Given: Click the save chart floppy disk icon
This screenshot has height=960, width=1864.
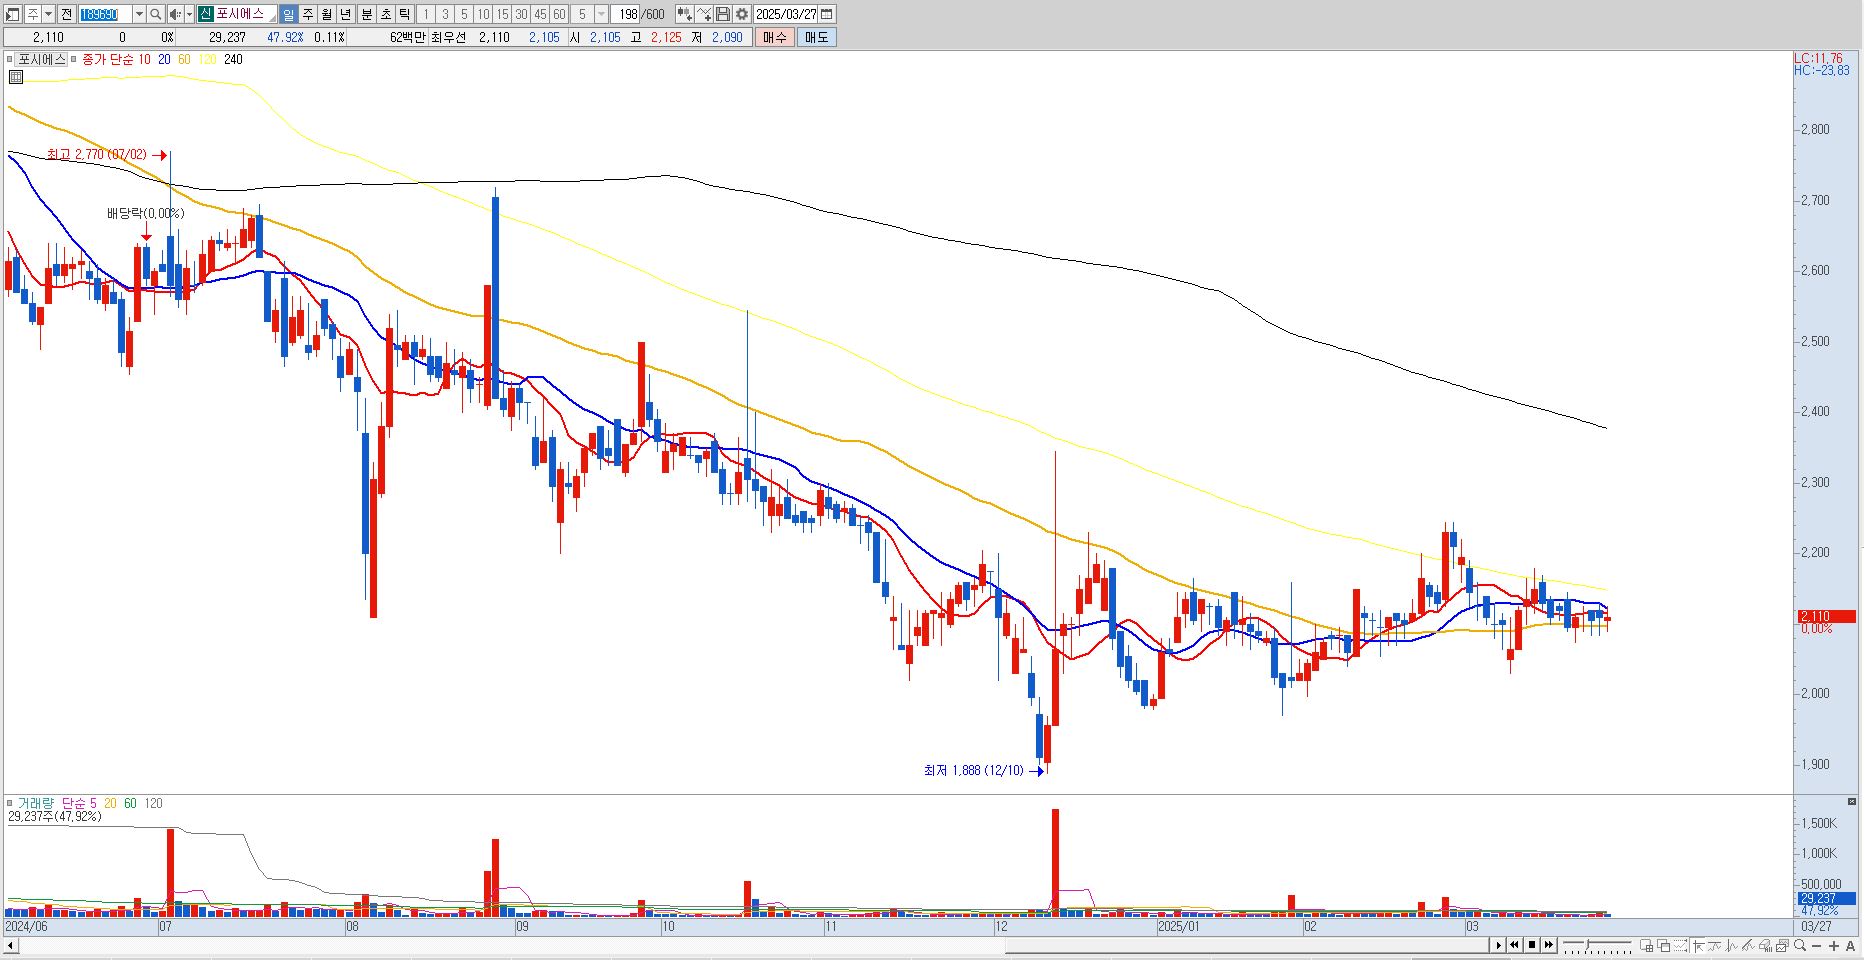Looking at the screenshot, I should coord(723,14).
